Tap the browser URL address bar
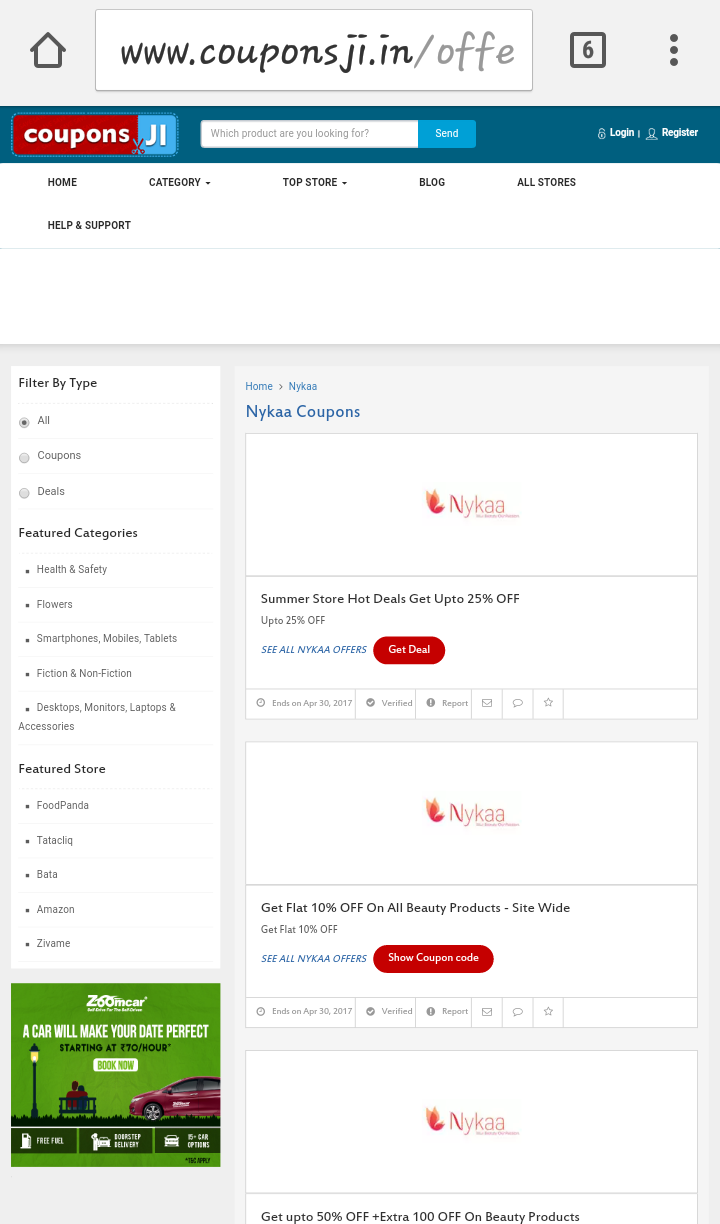 pyautogui.click(x=314, y=50)
